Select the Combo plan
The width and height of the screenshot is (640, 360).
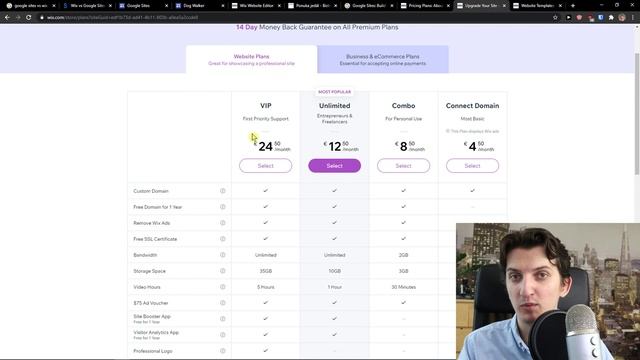[403, 166]
